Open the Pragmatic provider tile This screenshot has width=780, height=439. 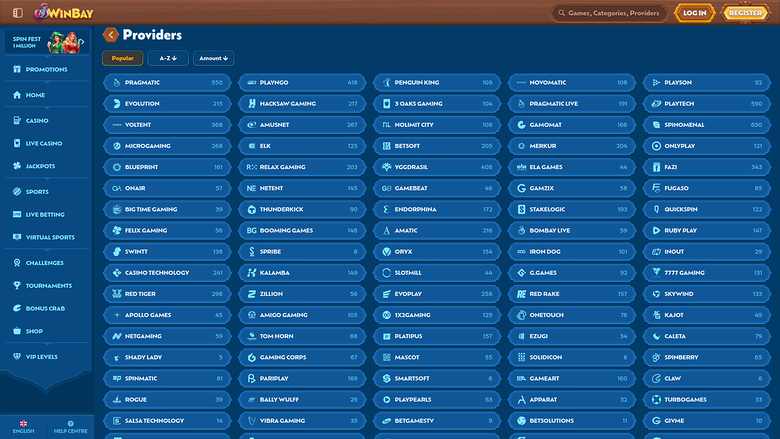(166, 82)
